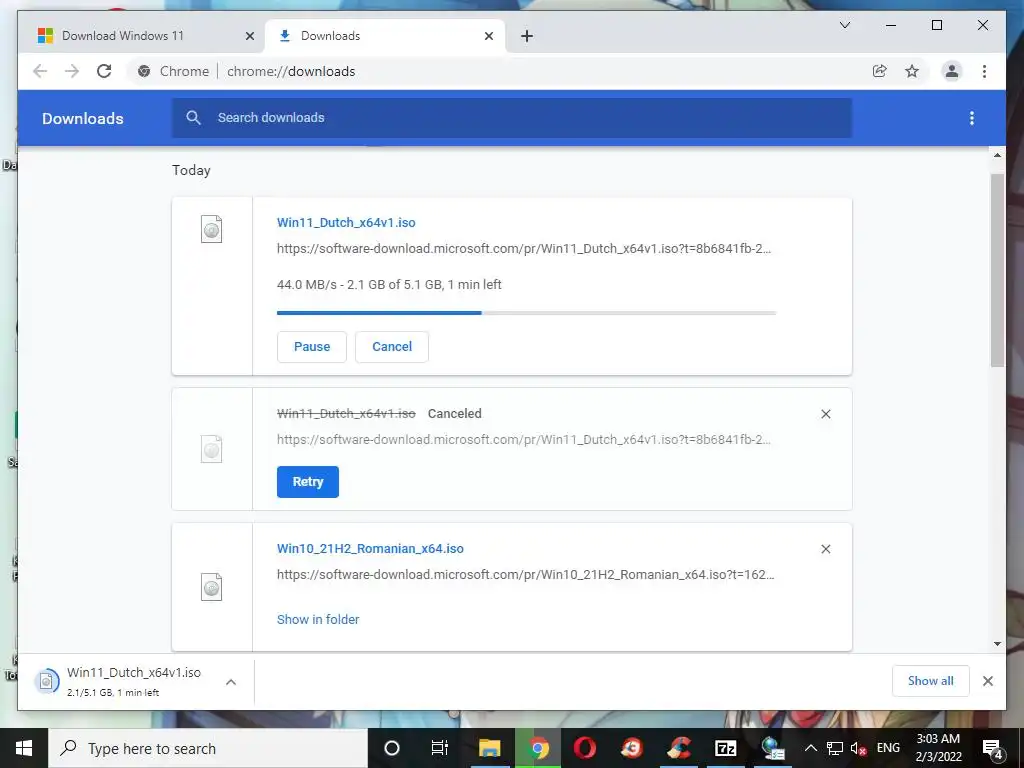The image size is (1024, 768).
Task: Reload the downloads page
Action: [x=104, y=71]
